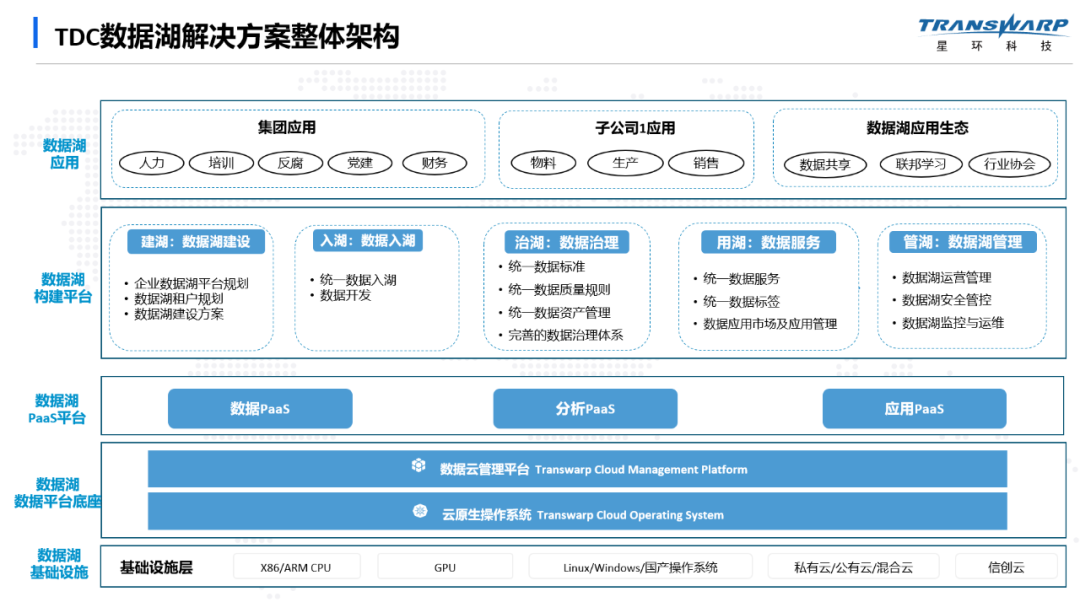
Task: Click the 统一数据标准 bullet
Action: tap(546, 267)
